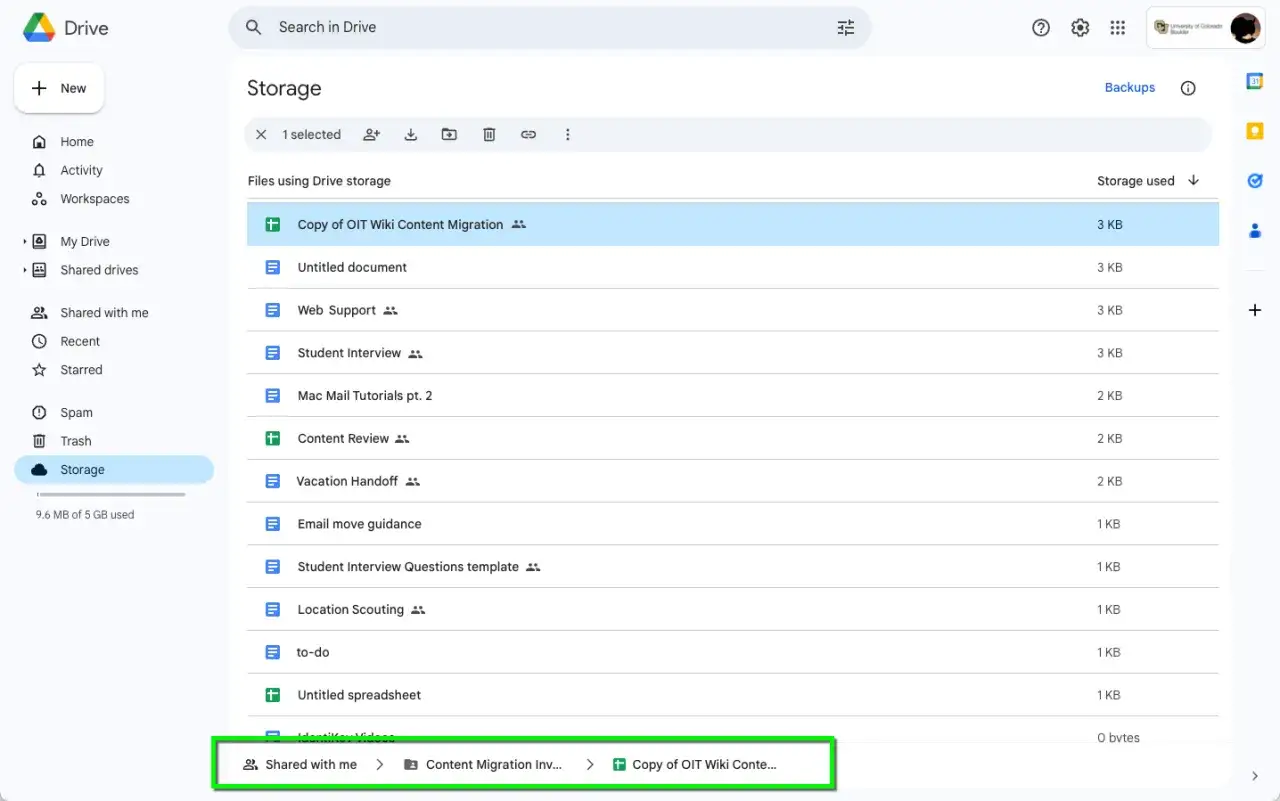Open Trash in sidebar
Screen dimensions: 1280x801
(x=114, y=441)
